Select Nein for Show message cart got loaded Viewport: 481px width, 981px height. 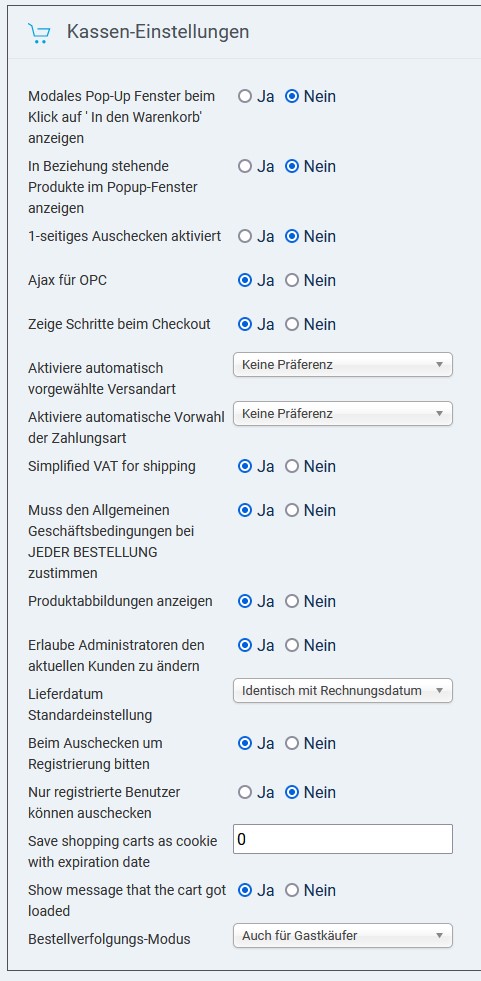(x=292, y=890)
